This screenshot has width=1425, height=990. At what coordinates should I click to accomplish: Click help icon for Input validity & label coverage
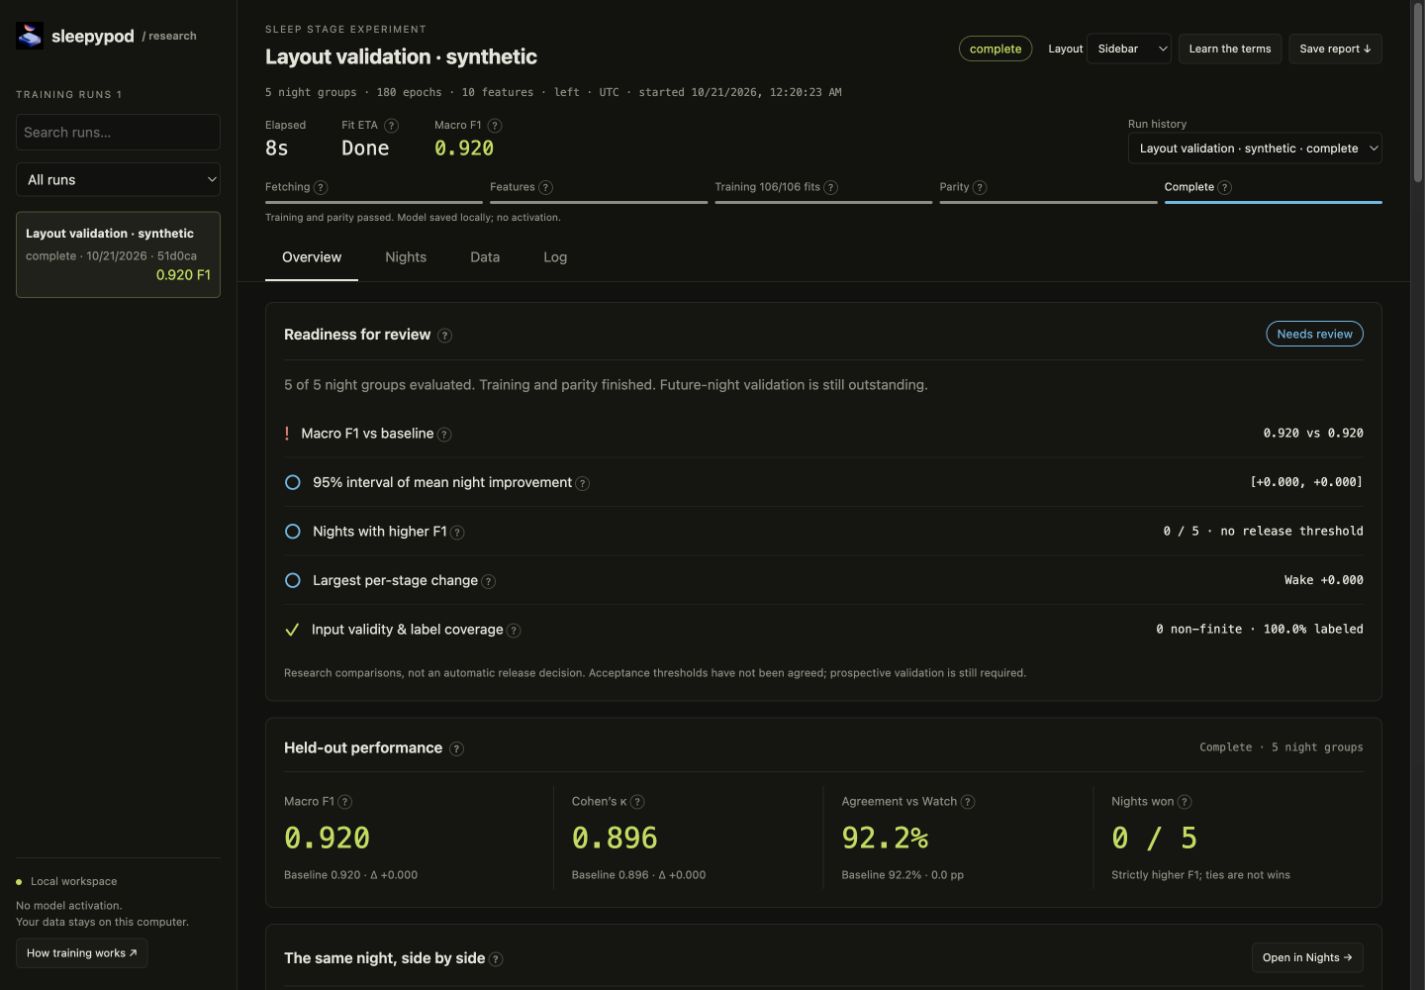pos(513,630)
